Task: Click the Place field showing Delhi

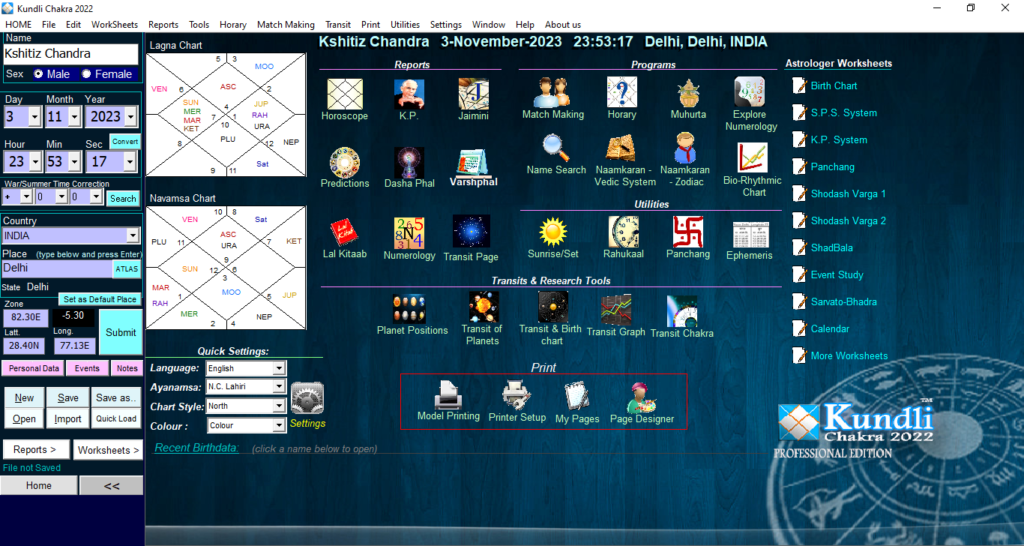Action: coord(57,268)
